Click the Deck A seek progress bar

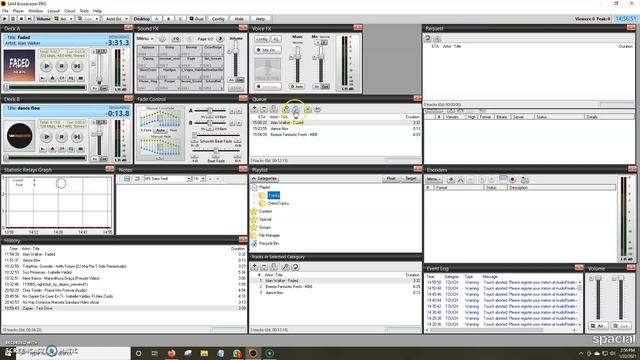46,87
